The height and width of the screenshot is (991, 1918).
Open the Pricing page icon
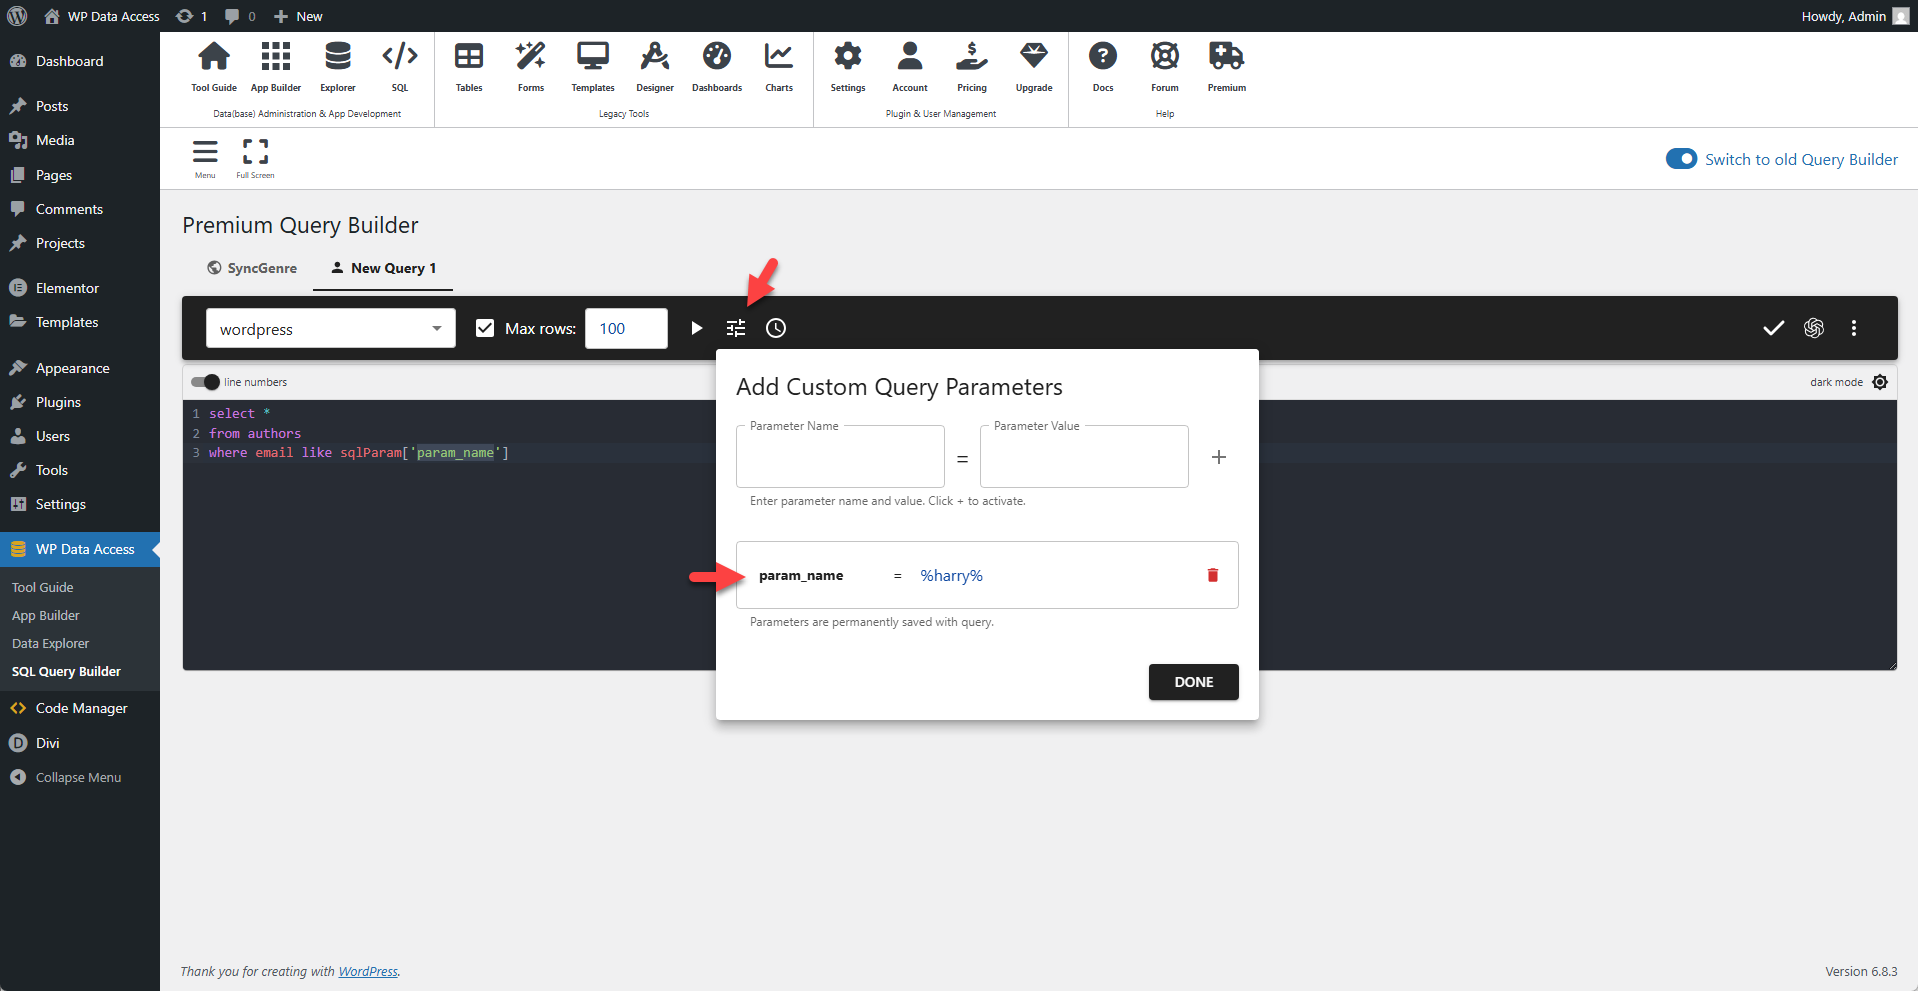[x=971, y=66]
